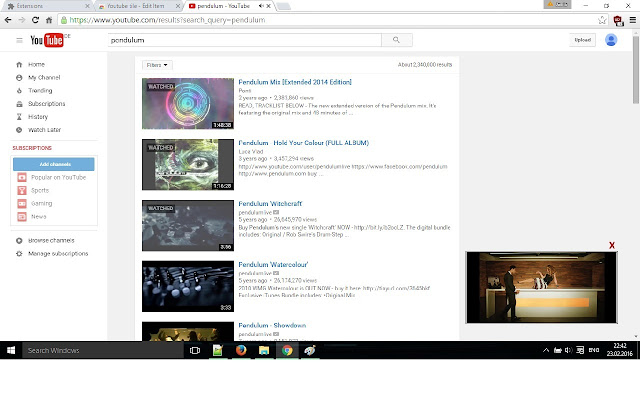Click the search magnifier button
The width and height of the screenshot is (640, 400).
(x=396, y=40)
